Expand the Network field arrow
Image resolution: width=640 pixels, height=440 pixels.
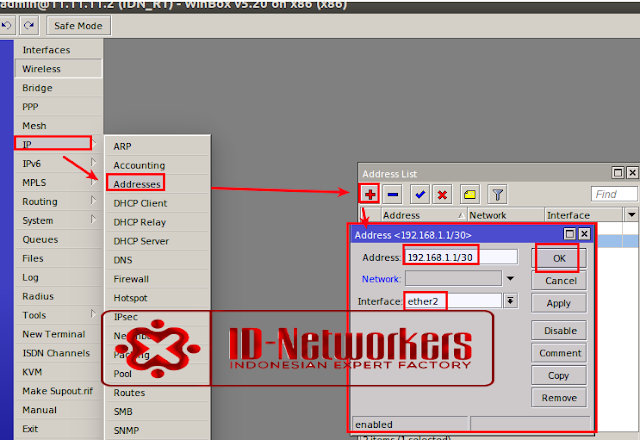click(510, 279)
